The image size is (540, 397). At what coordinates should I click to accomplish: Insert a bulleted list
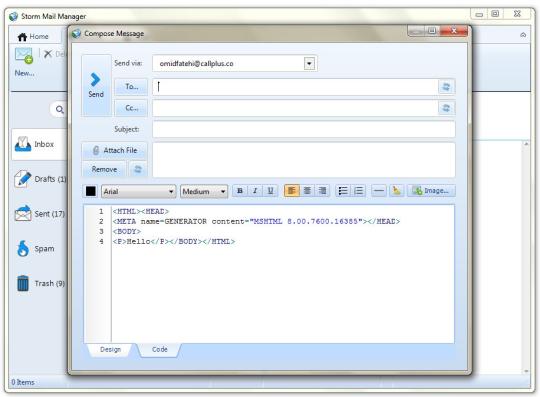[x=343, y=191]
